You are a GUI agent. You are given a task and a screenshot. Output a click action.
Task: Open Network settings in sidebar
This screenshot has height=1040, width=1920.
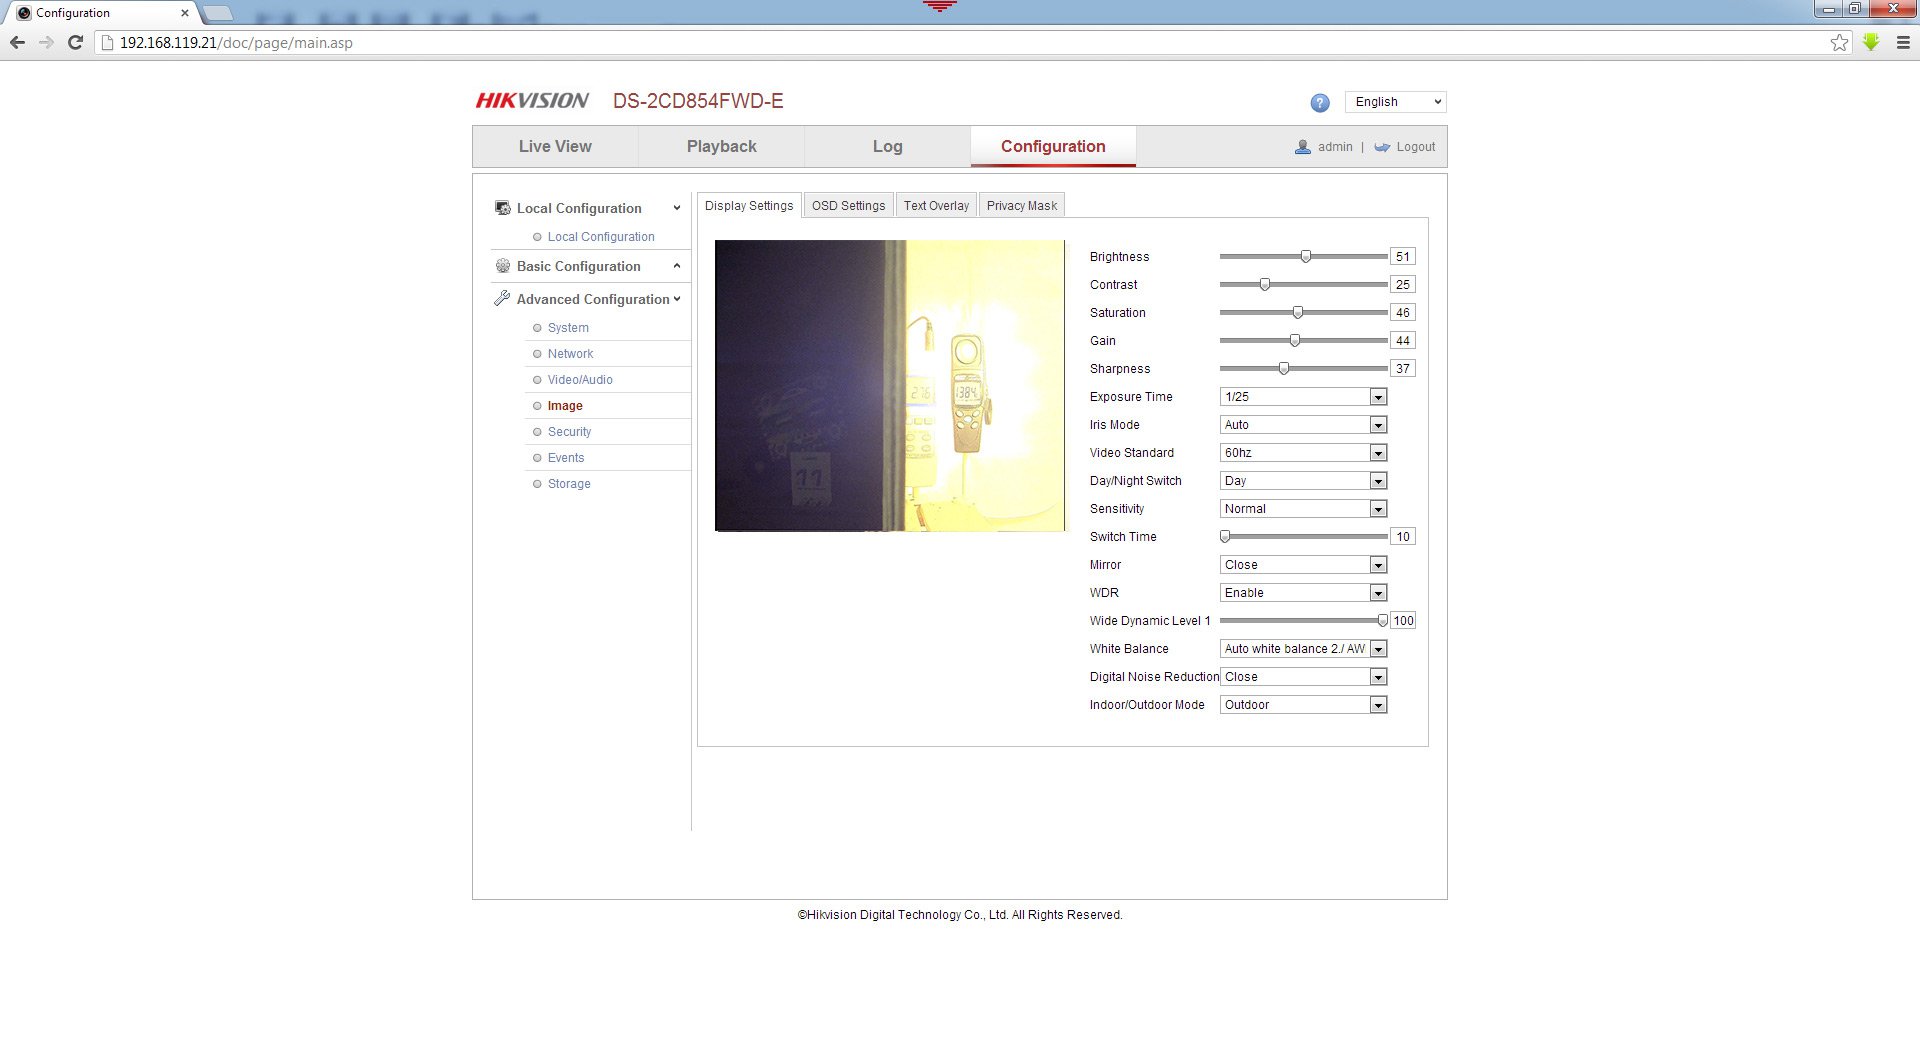point(570,354)
